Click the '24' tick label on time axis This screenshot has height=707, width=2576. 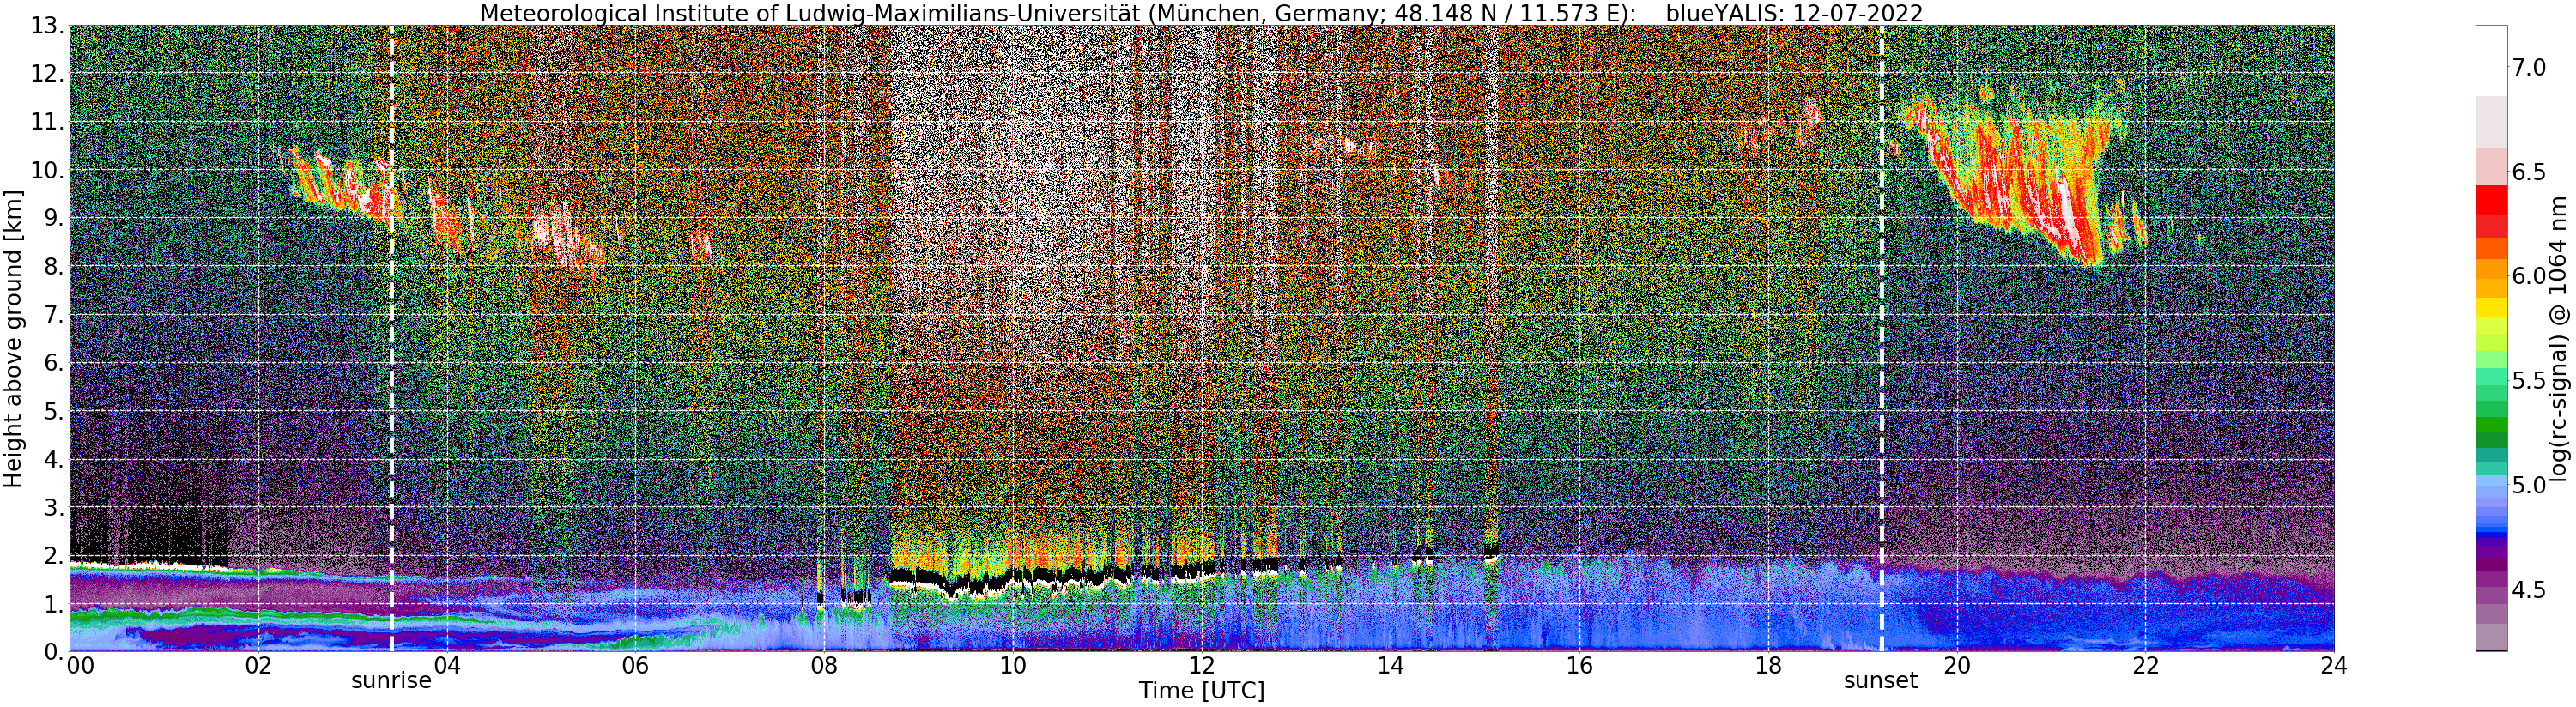click(x=2334, y=666)
